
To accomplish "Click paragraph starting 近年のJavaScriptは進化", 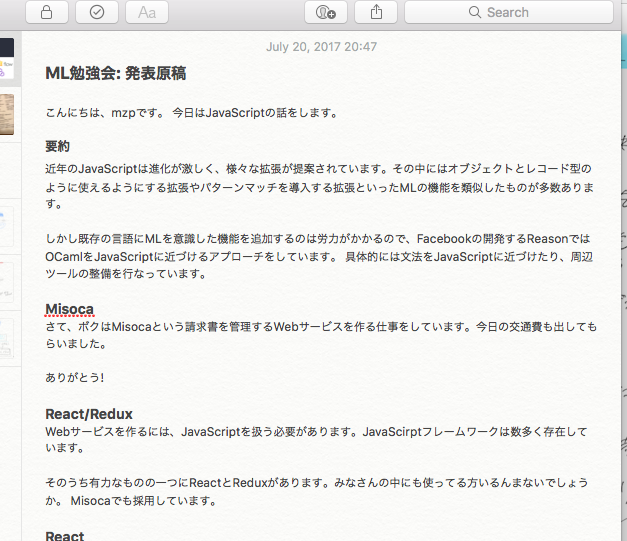I will [x=319, y=186].
